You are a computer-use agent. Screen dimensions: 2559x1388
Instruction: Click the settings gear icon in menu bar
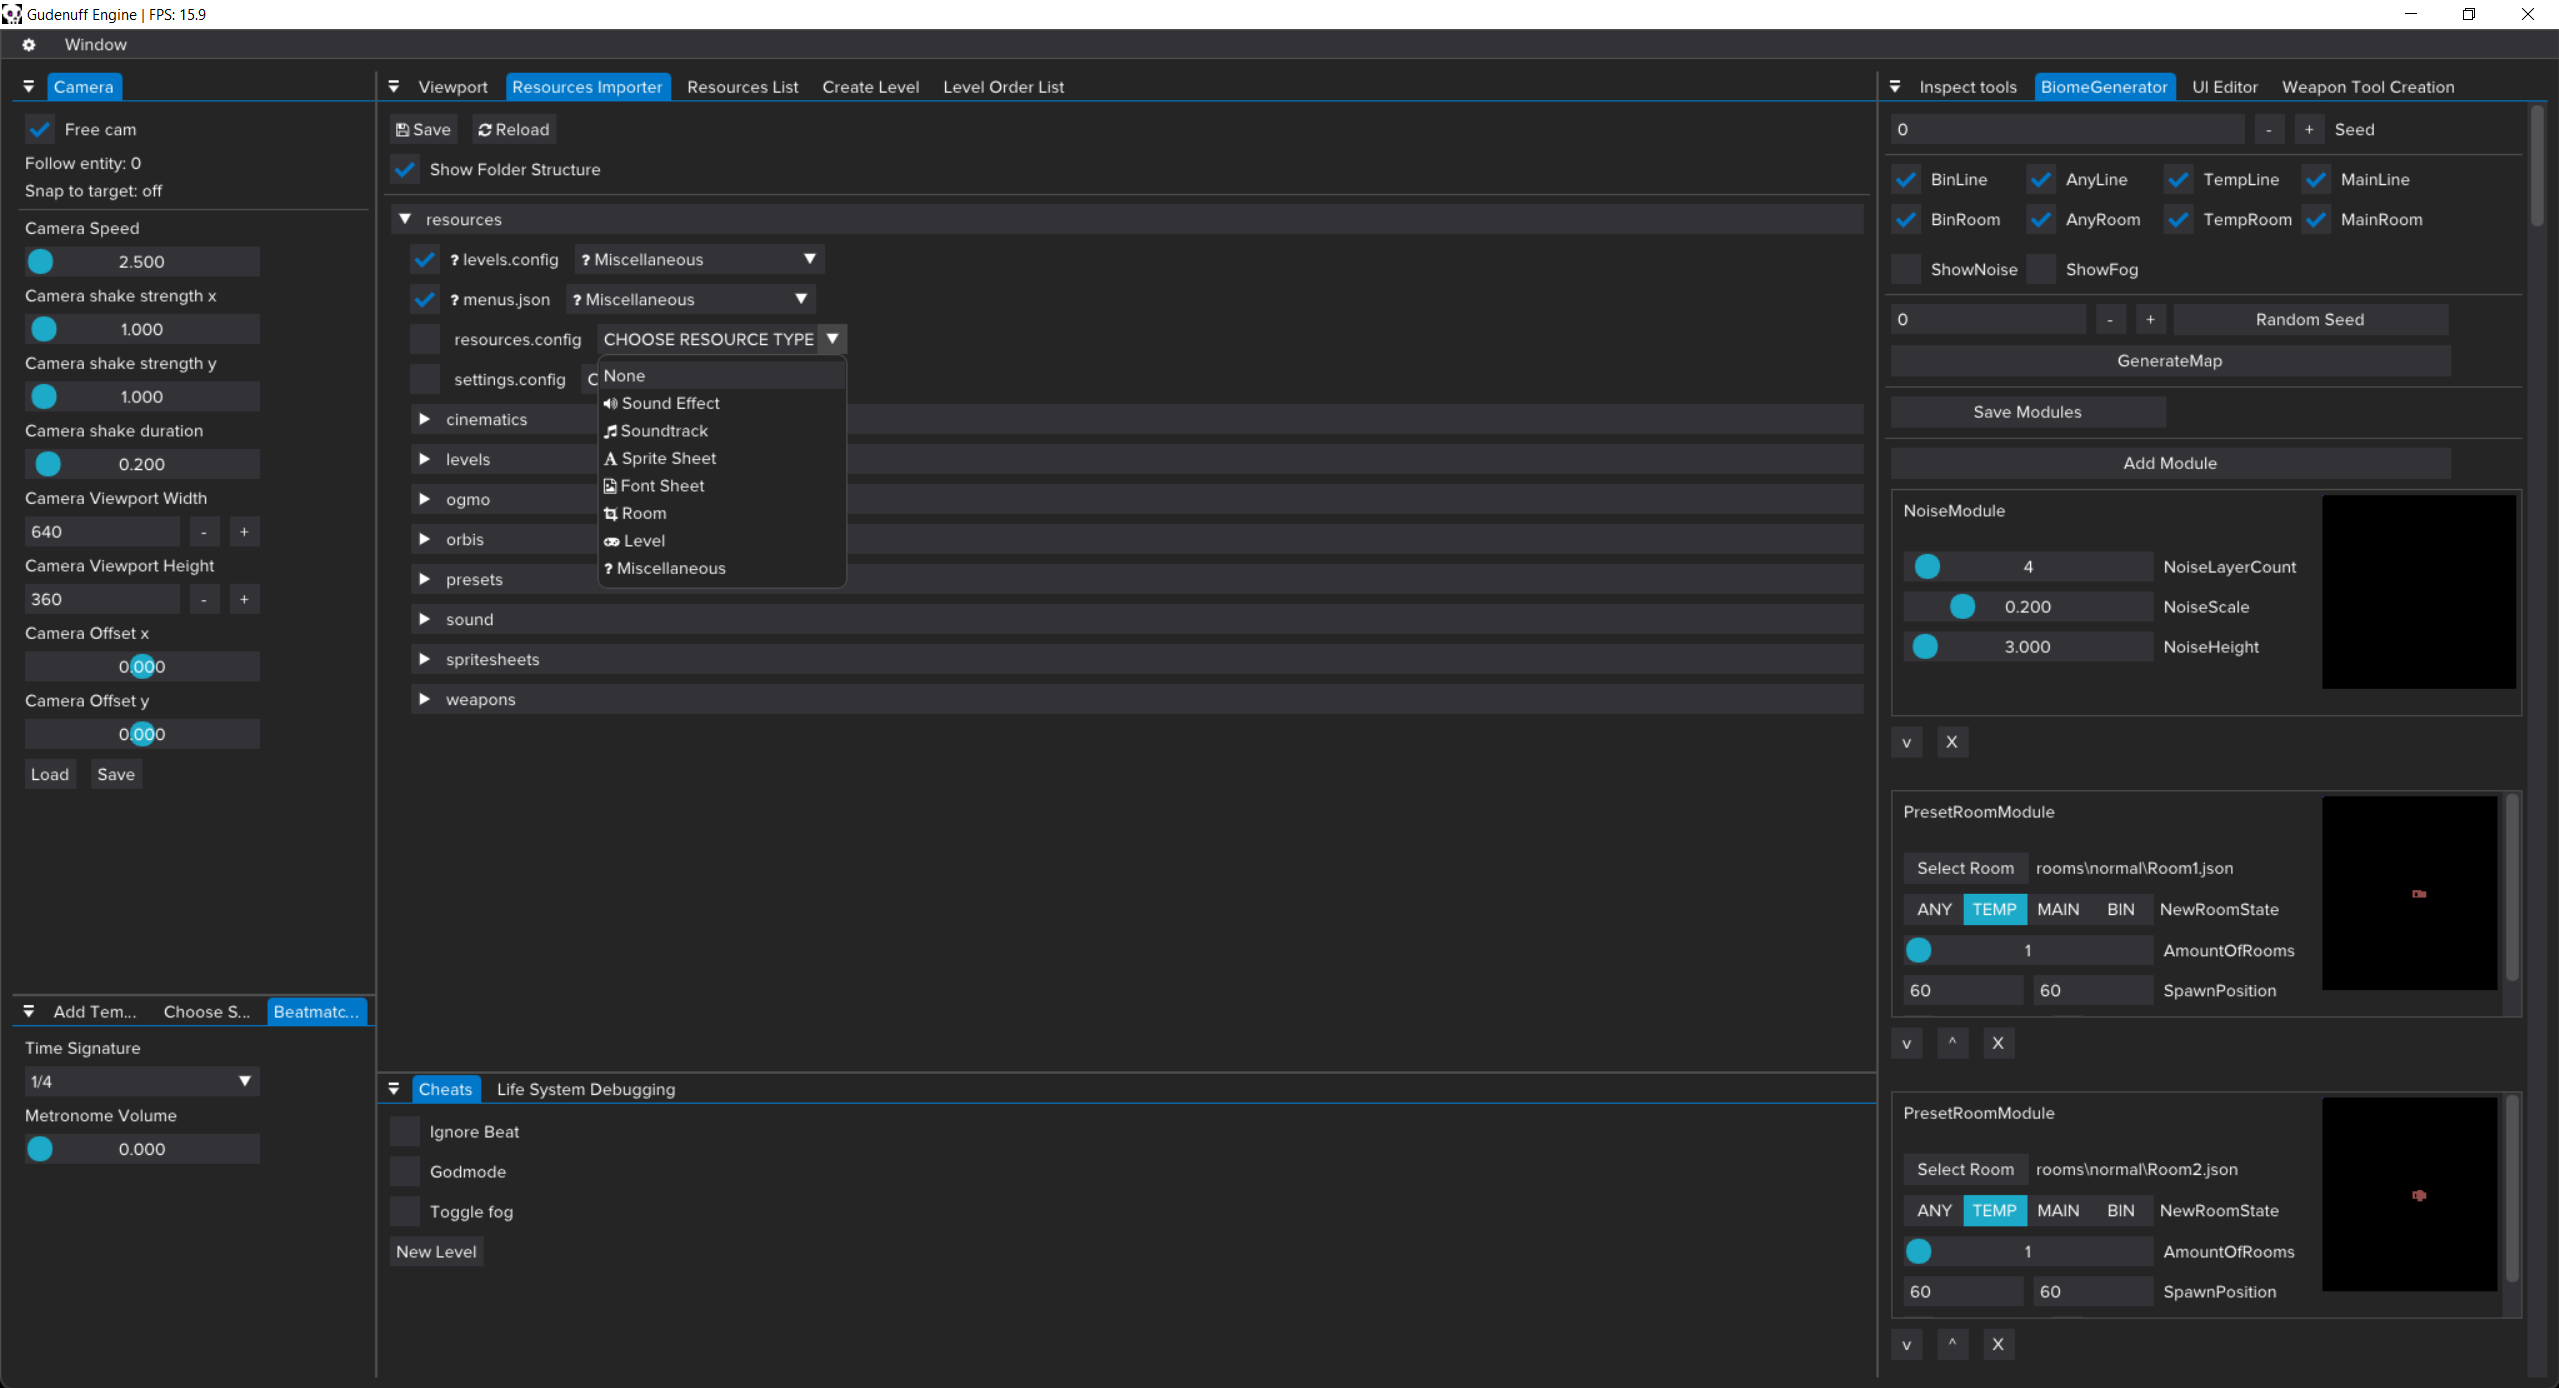(29, 45)
